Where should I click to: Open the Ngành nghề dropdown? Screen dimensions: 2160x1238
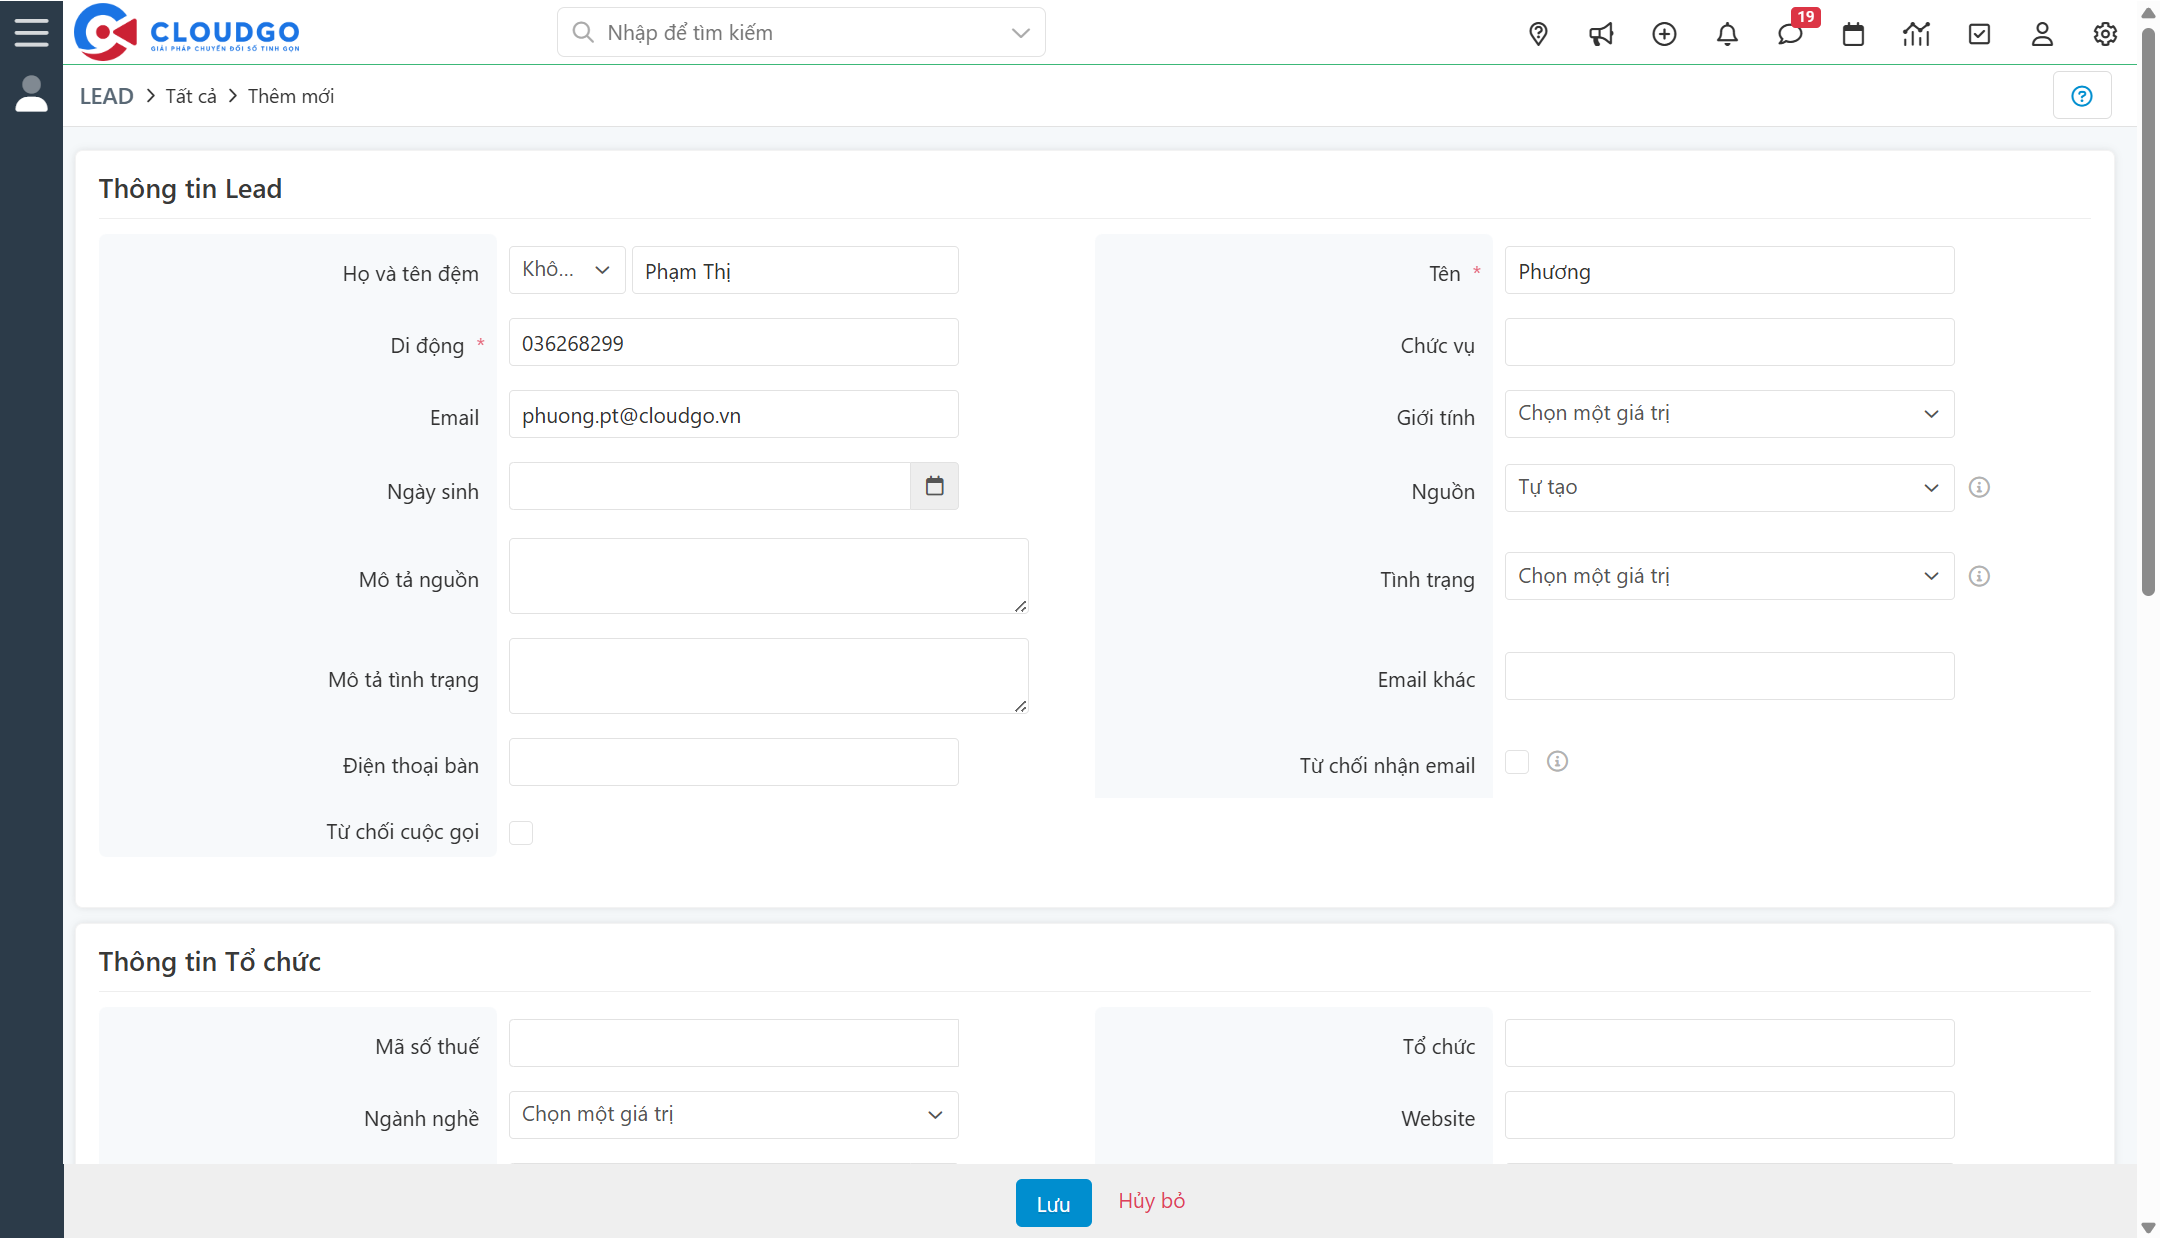[x=733, y=1115]
